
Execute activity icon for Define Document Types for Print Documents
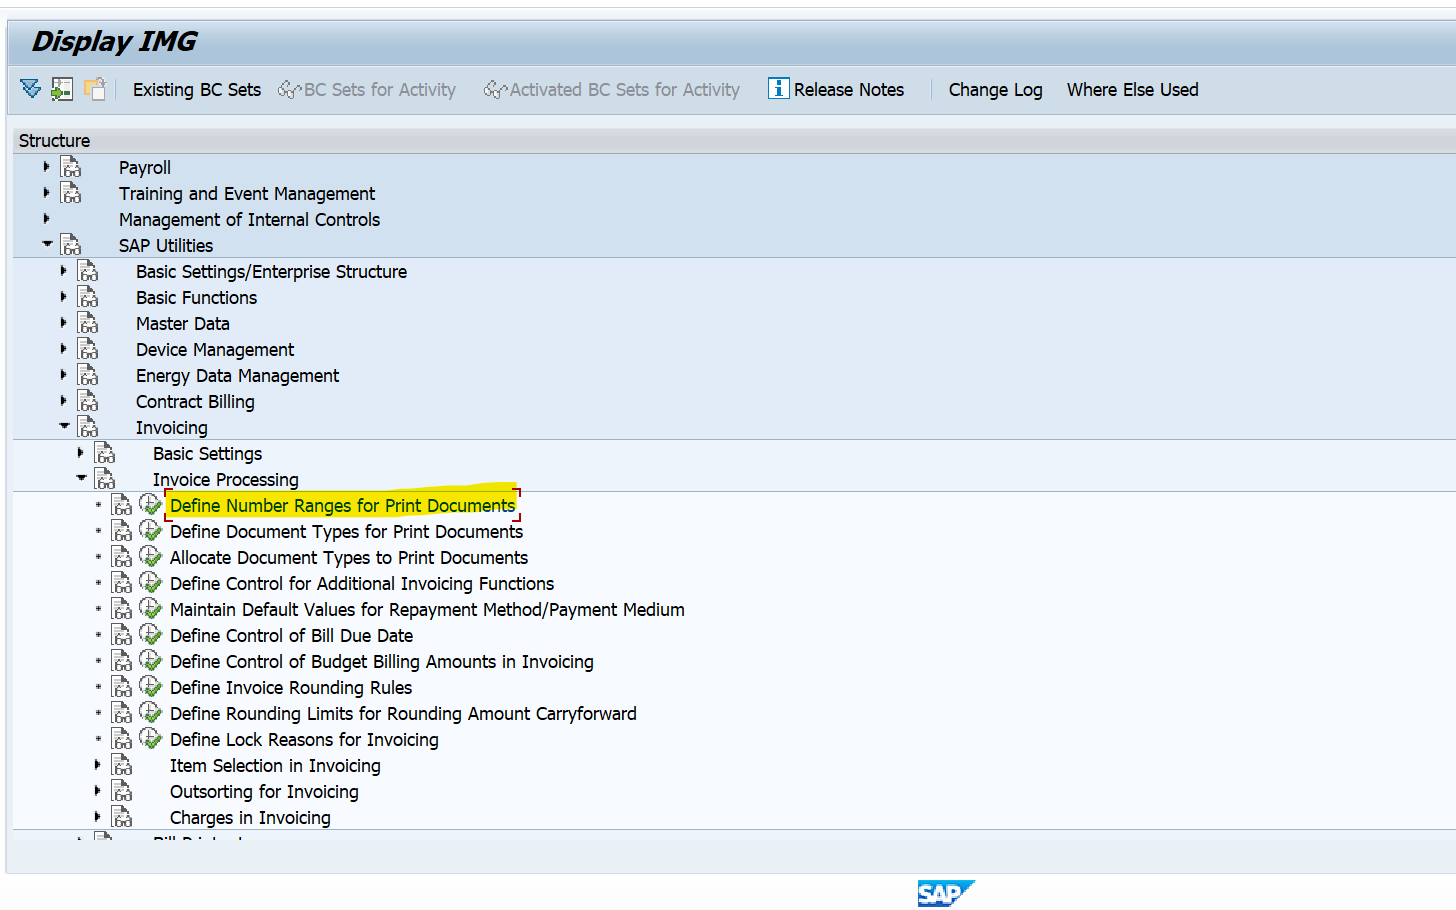[x=151, y=530]
